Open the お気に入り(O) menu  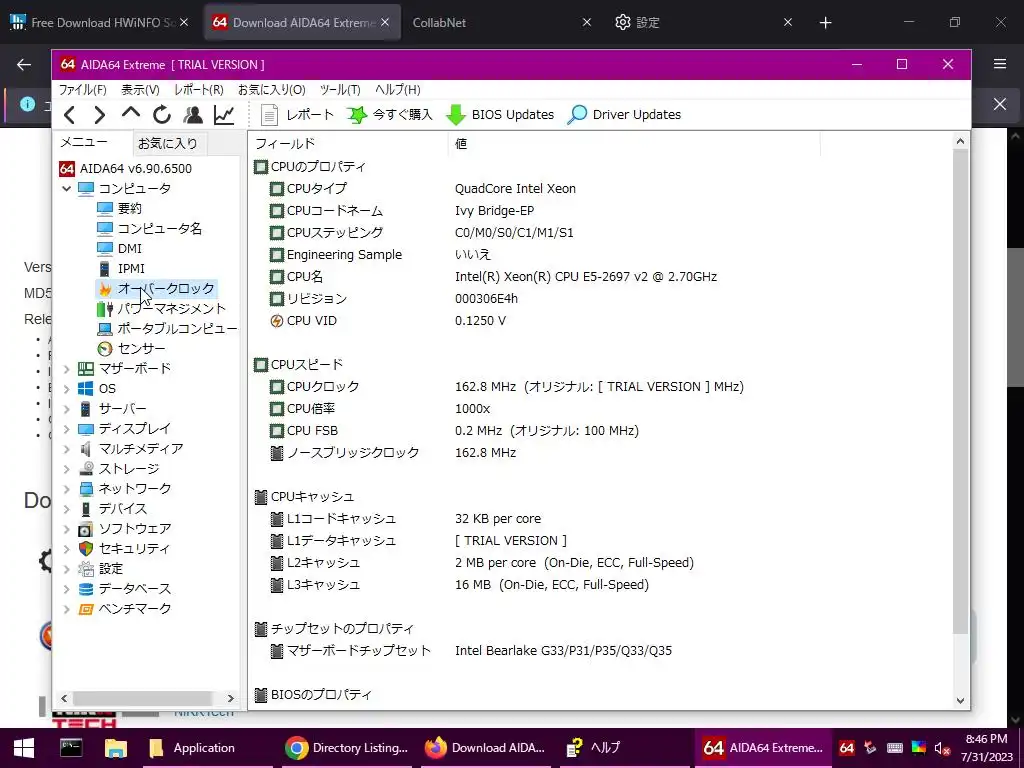tap(272, 89)
